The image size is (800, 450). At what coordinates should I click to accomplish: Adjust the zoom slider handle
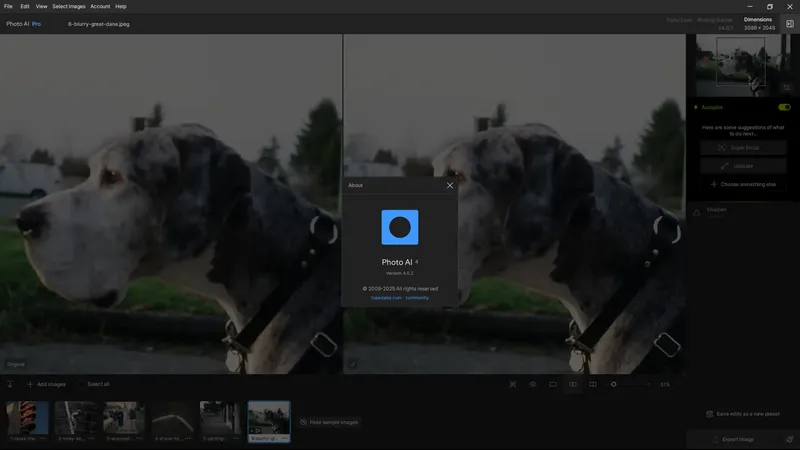(x=613, y=384)
